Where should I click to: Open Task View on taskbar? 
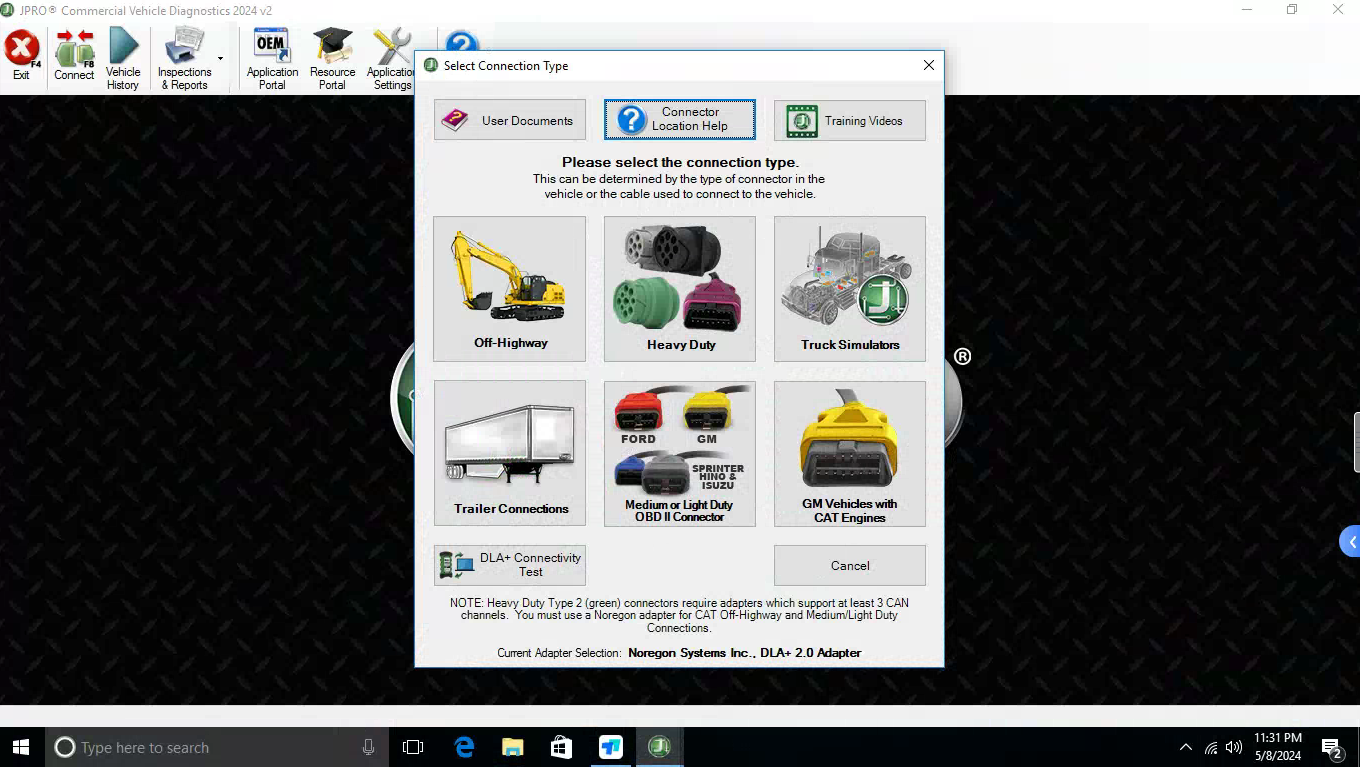413,747
